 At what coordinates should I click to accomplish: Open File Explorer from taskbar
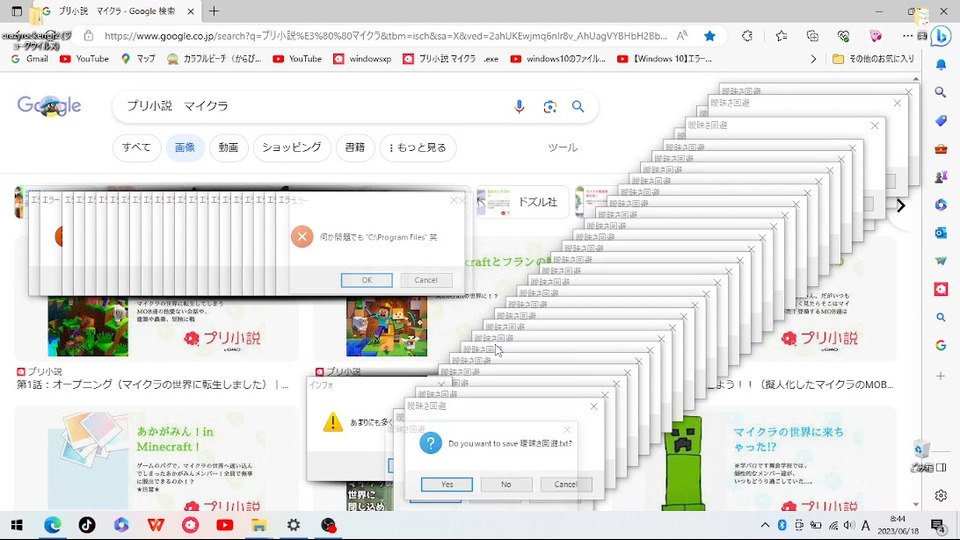coord(259,525)
